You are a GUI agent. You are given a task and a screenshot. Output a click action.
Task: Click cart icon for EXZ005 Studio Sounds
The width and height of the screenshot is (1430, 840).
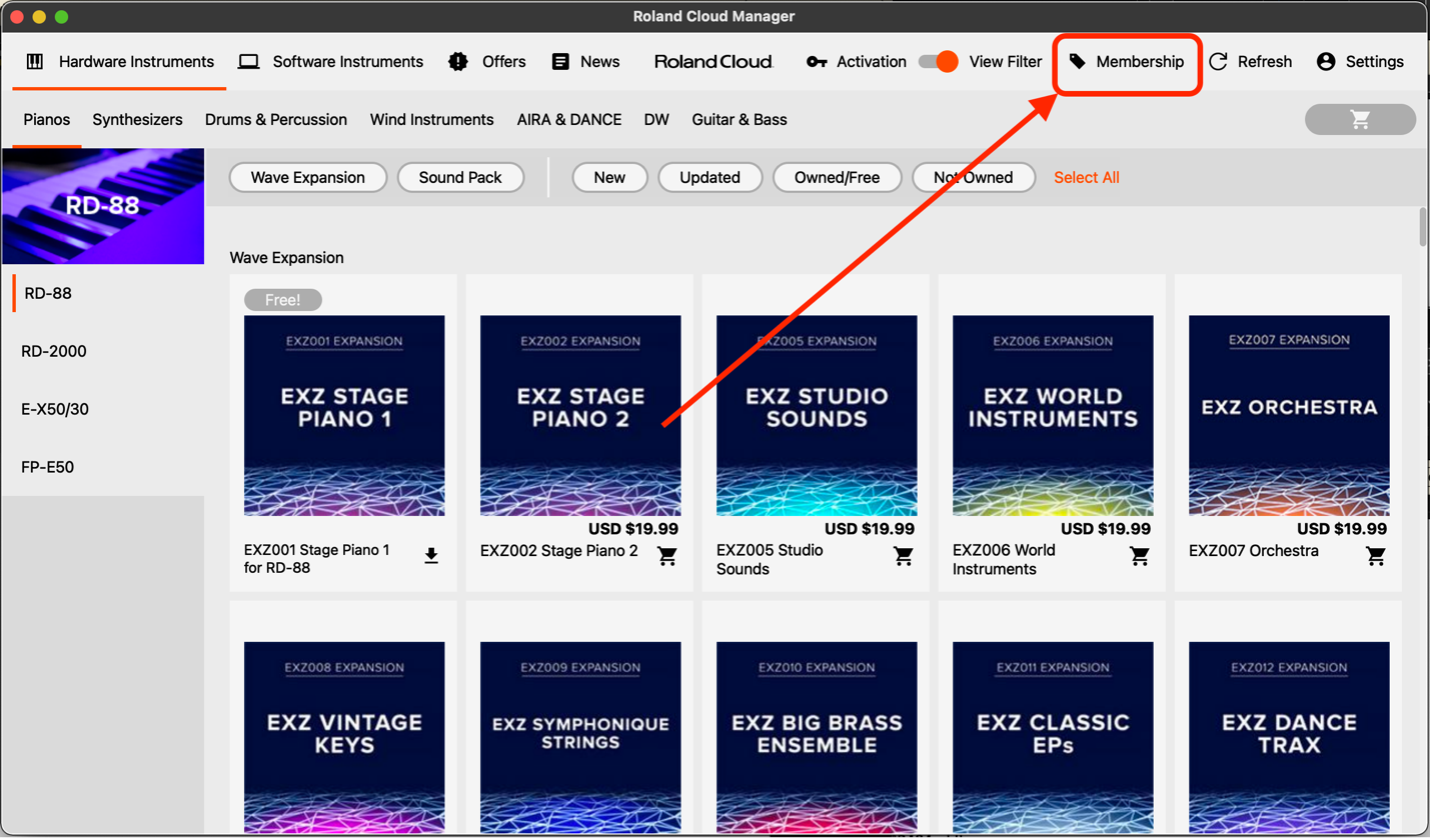click(903, 556)
